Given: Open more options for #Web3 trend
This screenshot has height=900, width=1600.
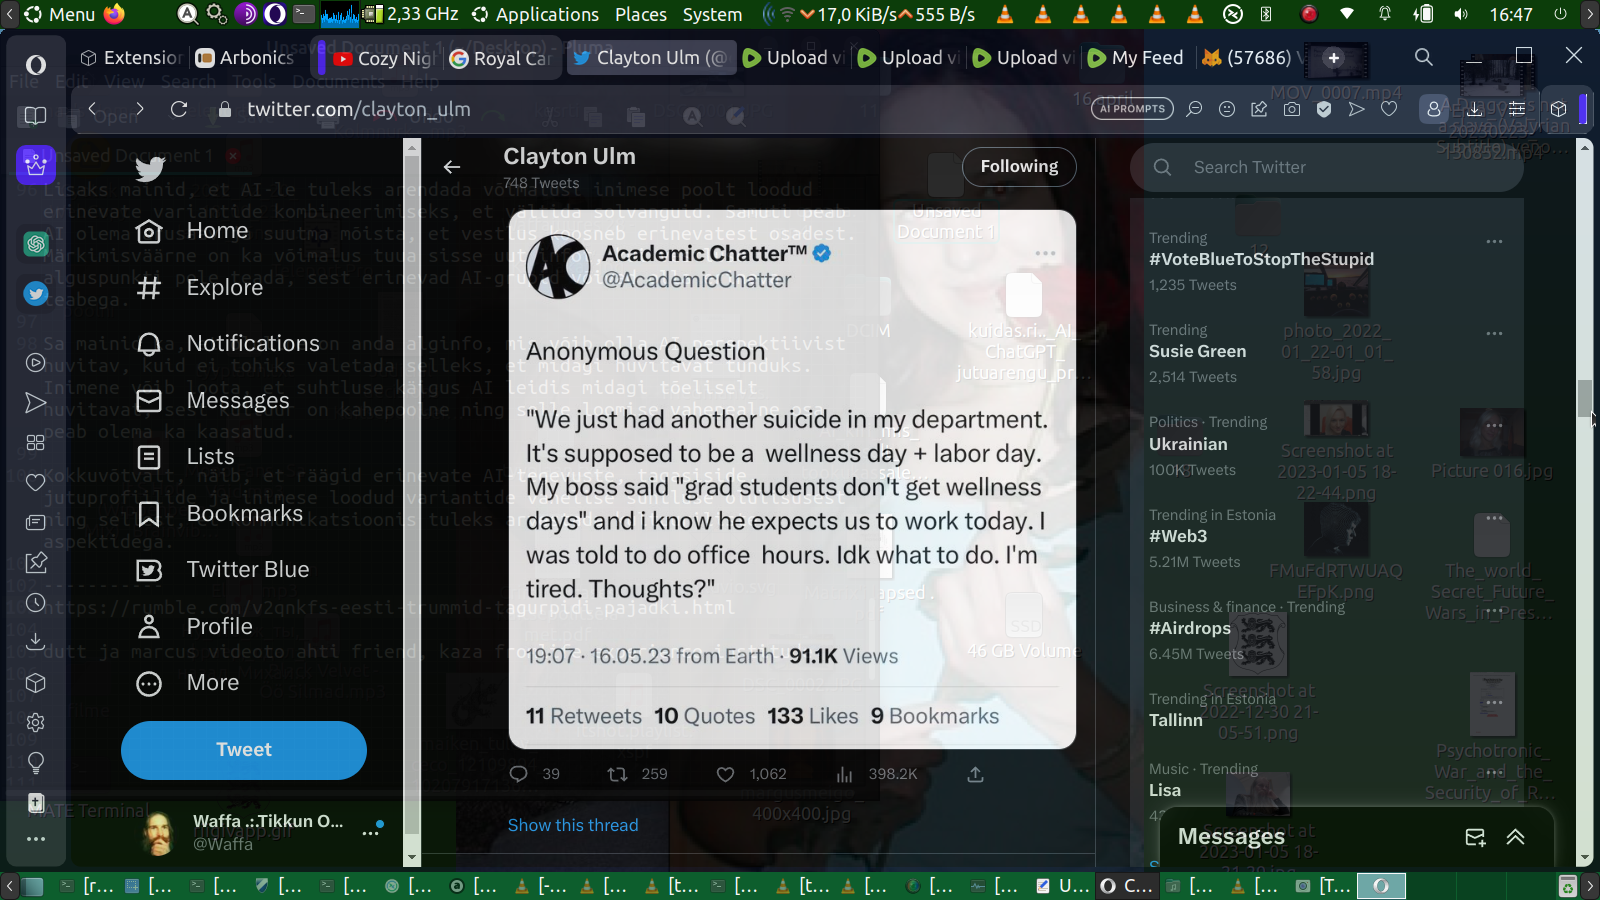Looking at the screenshot, I should [x=1494, y=518].
